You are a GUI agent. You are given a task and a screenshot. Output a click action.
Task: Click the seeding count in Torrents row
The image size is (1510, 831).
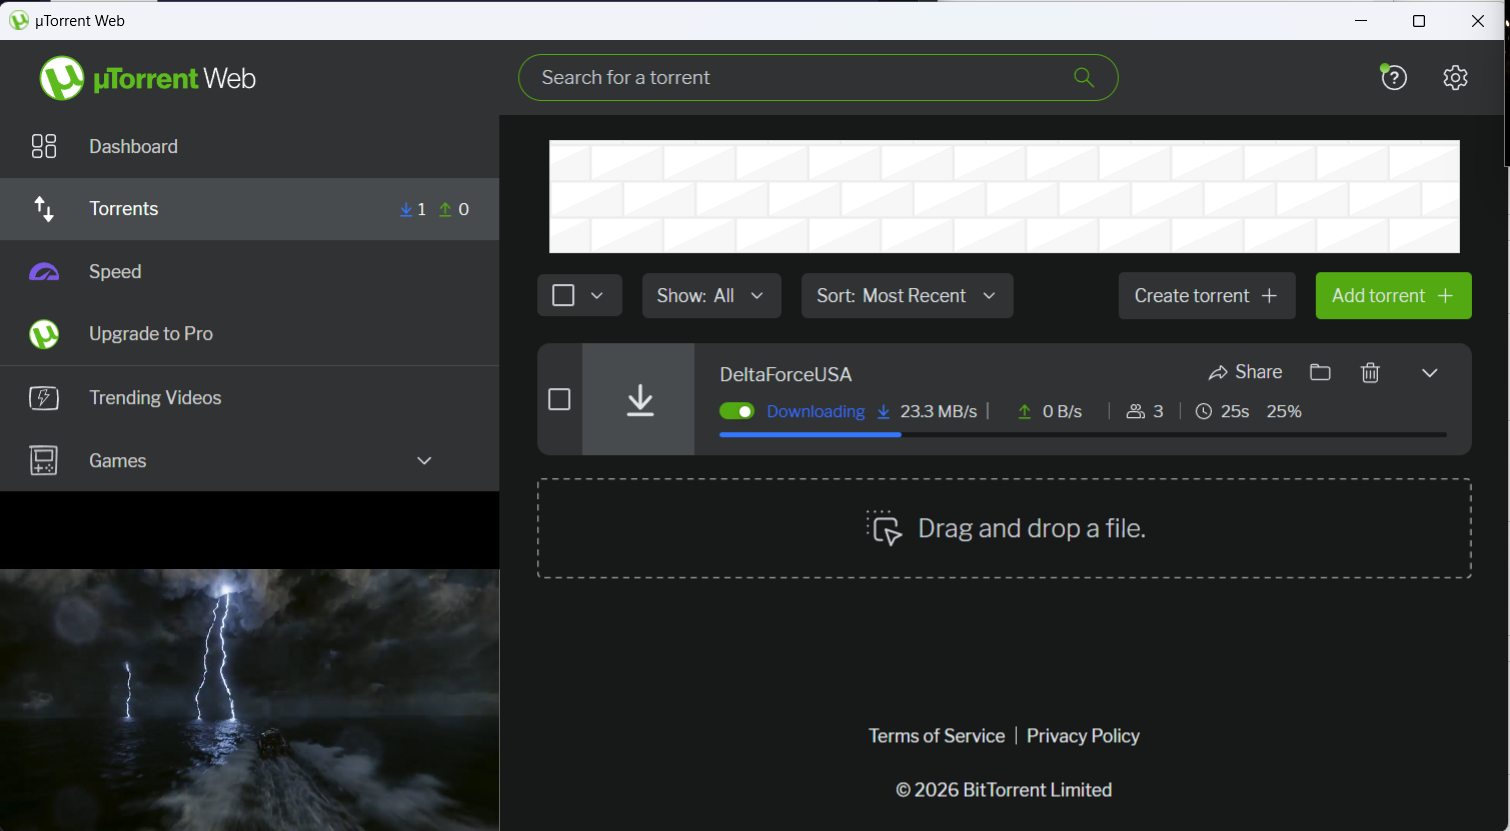click(x=454, y=209)
